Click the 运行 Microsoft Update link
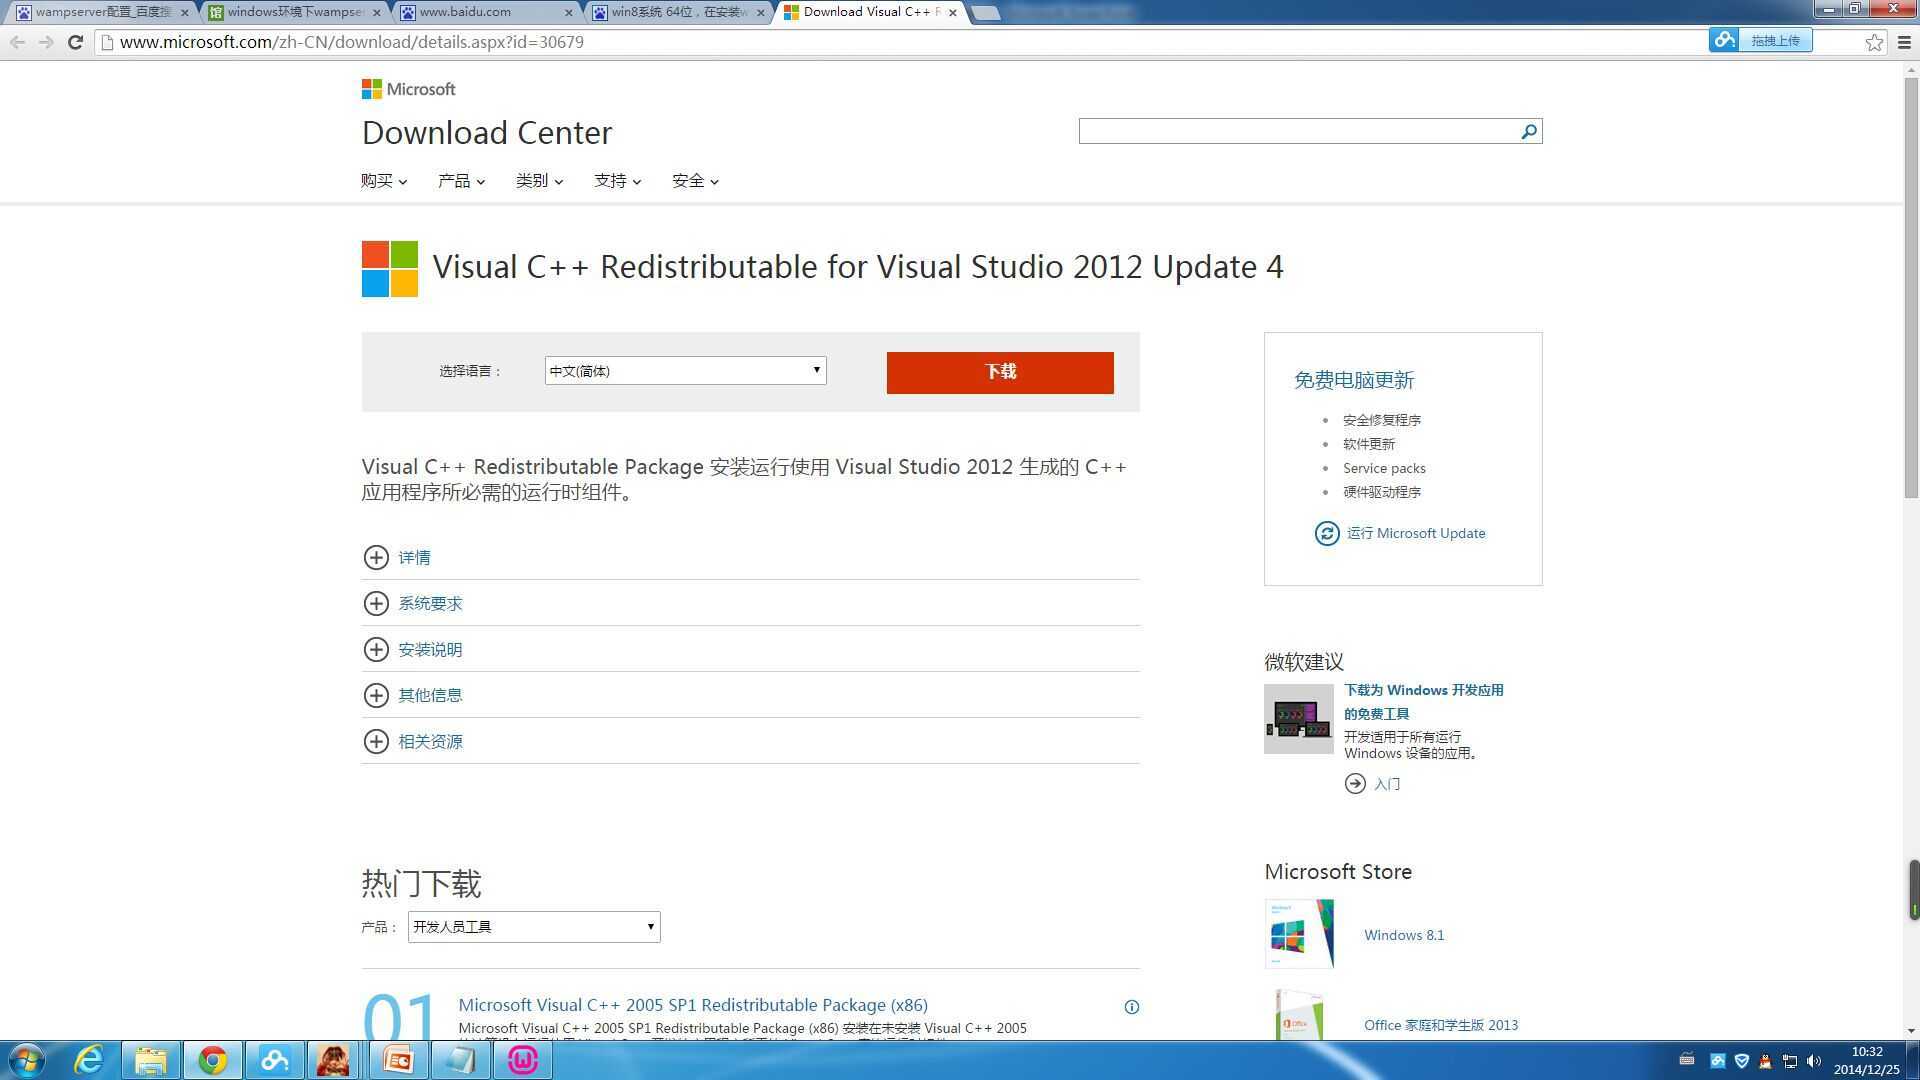Viewport: 1920px width, 1080px height. click(1416, 533)
